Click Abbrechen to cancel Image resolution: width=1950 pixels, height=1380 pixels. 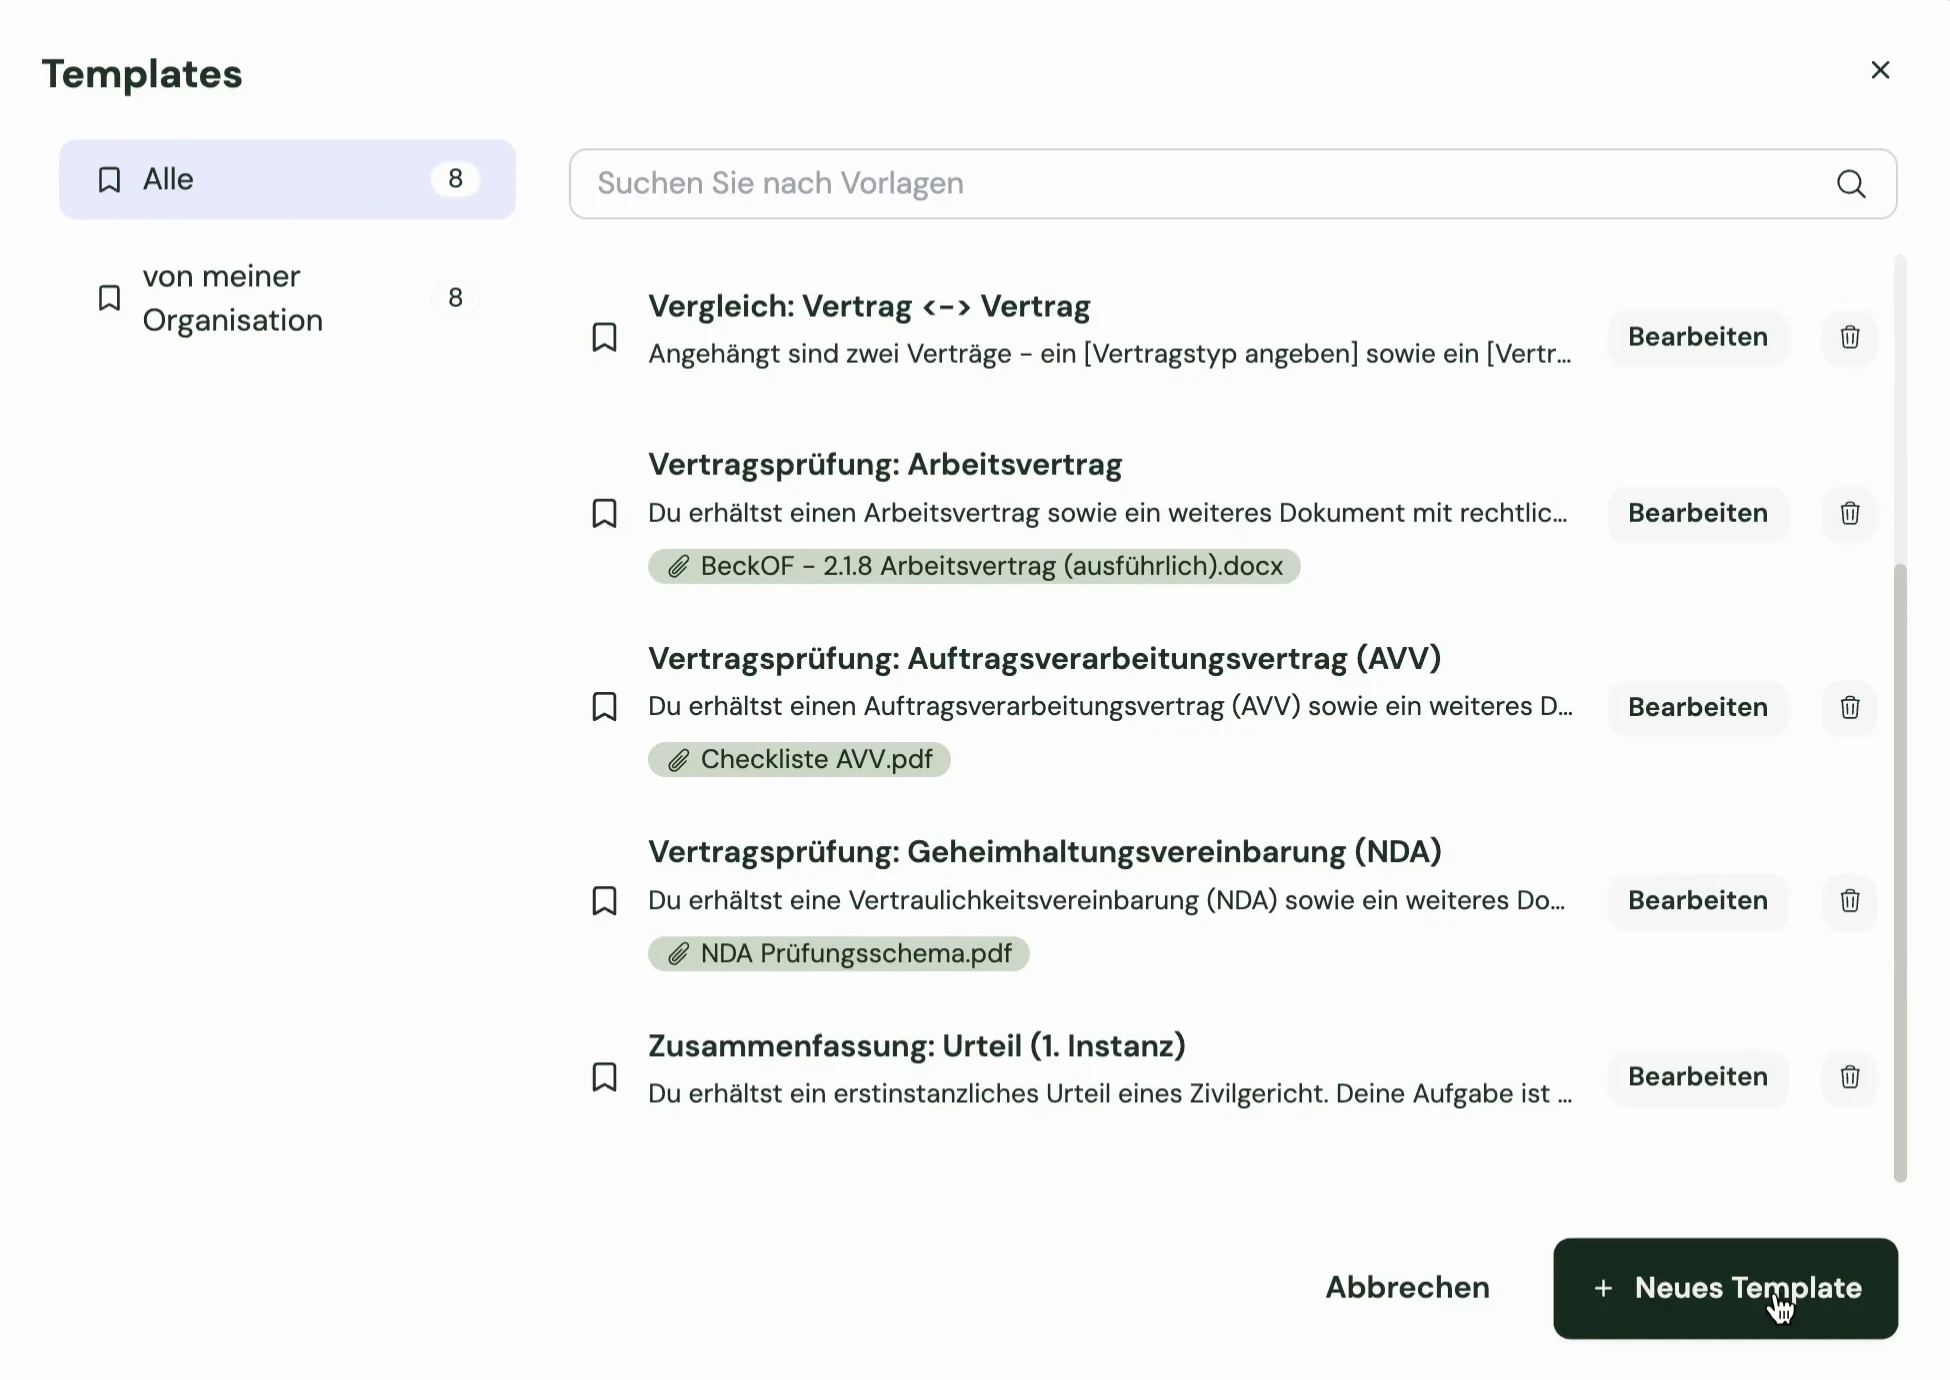coord(1407,1287)
